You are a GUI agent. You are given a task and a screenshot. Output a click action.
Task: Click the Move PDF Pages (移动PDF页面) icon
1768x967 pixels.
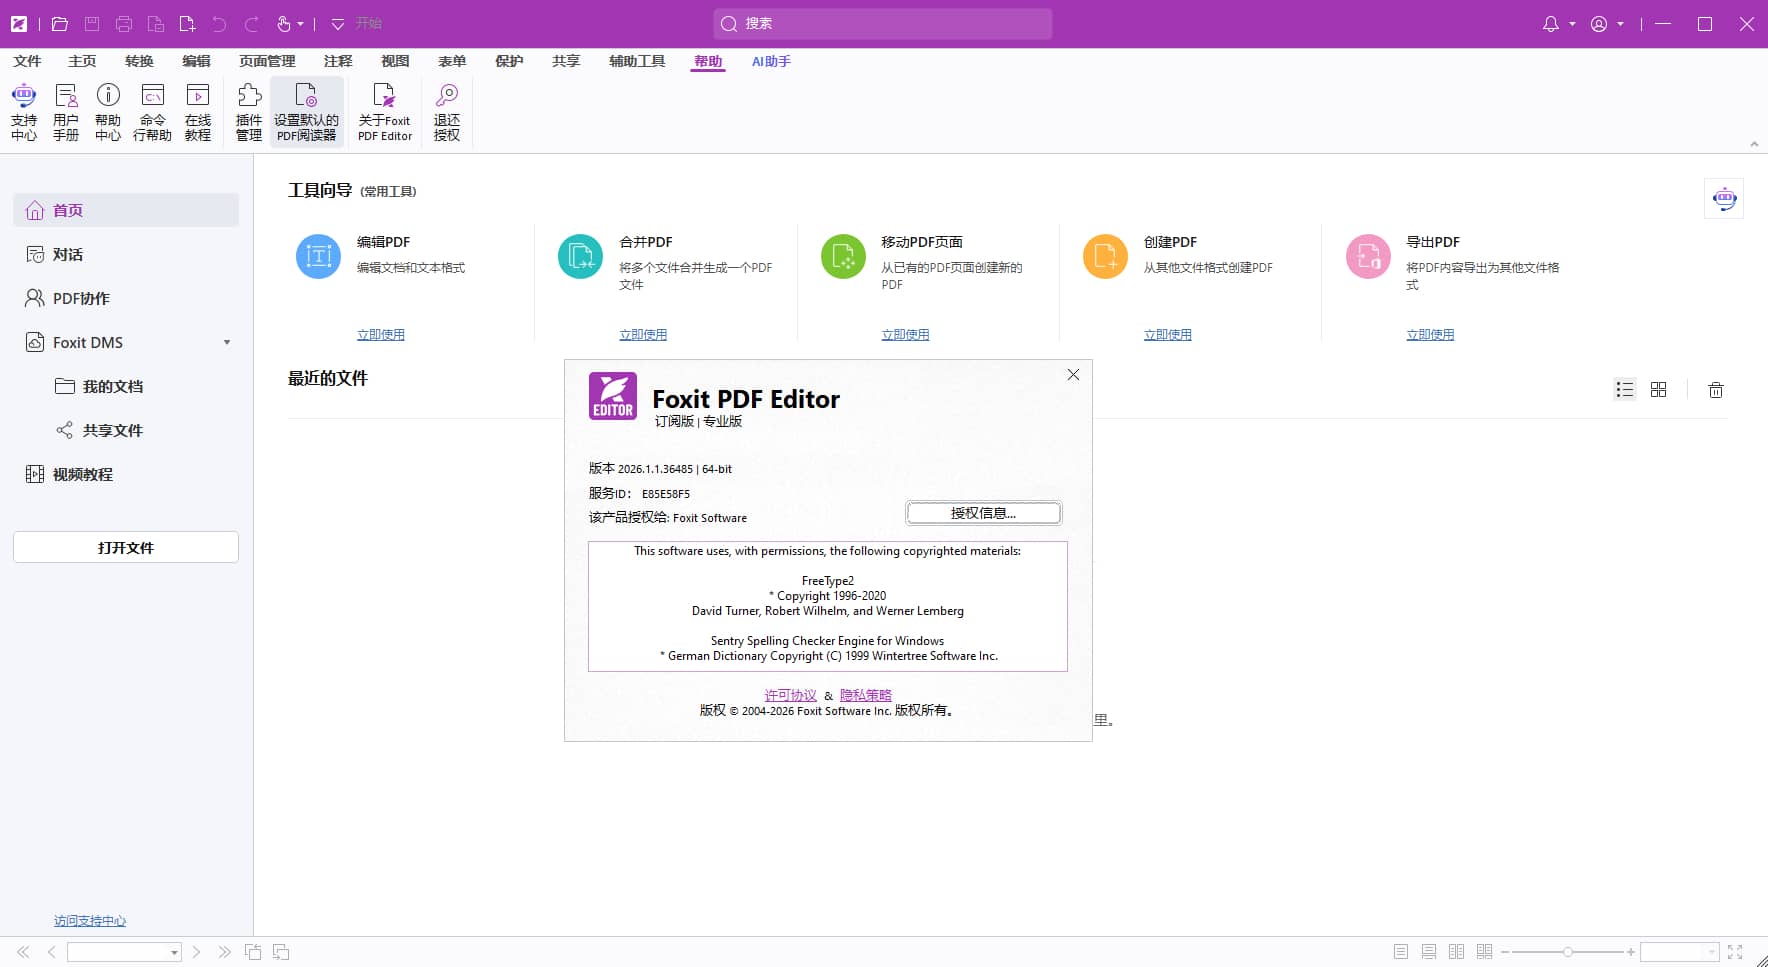coord(843,256)
